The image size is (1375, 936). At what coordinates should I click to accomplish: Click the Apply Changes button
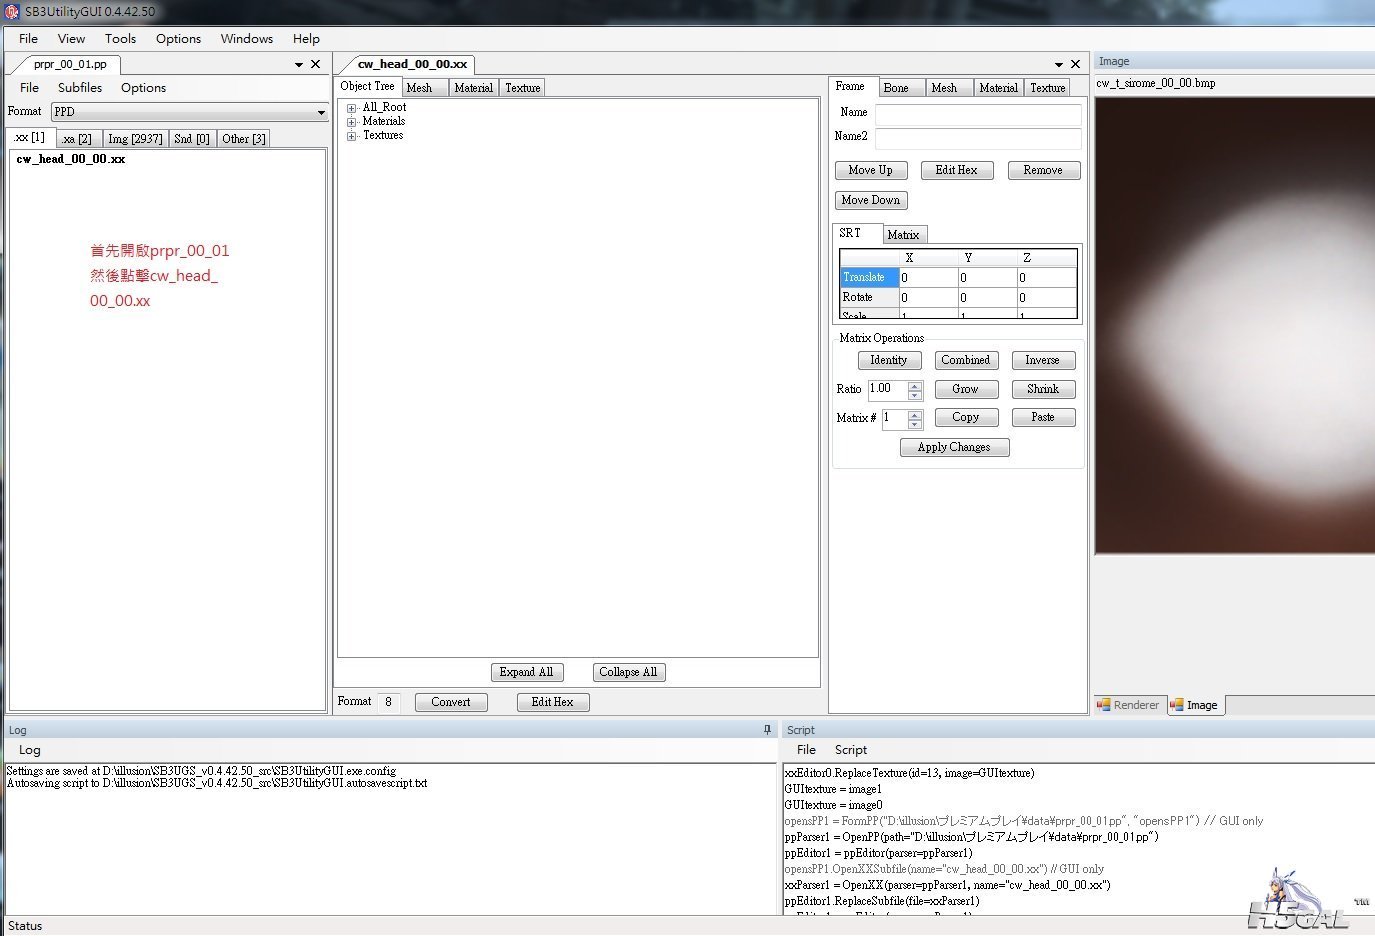[954, 447]
